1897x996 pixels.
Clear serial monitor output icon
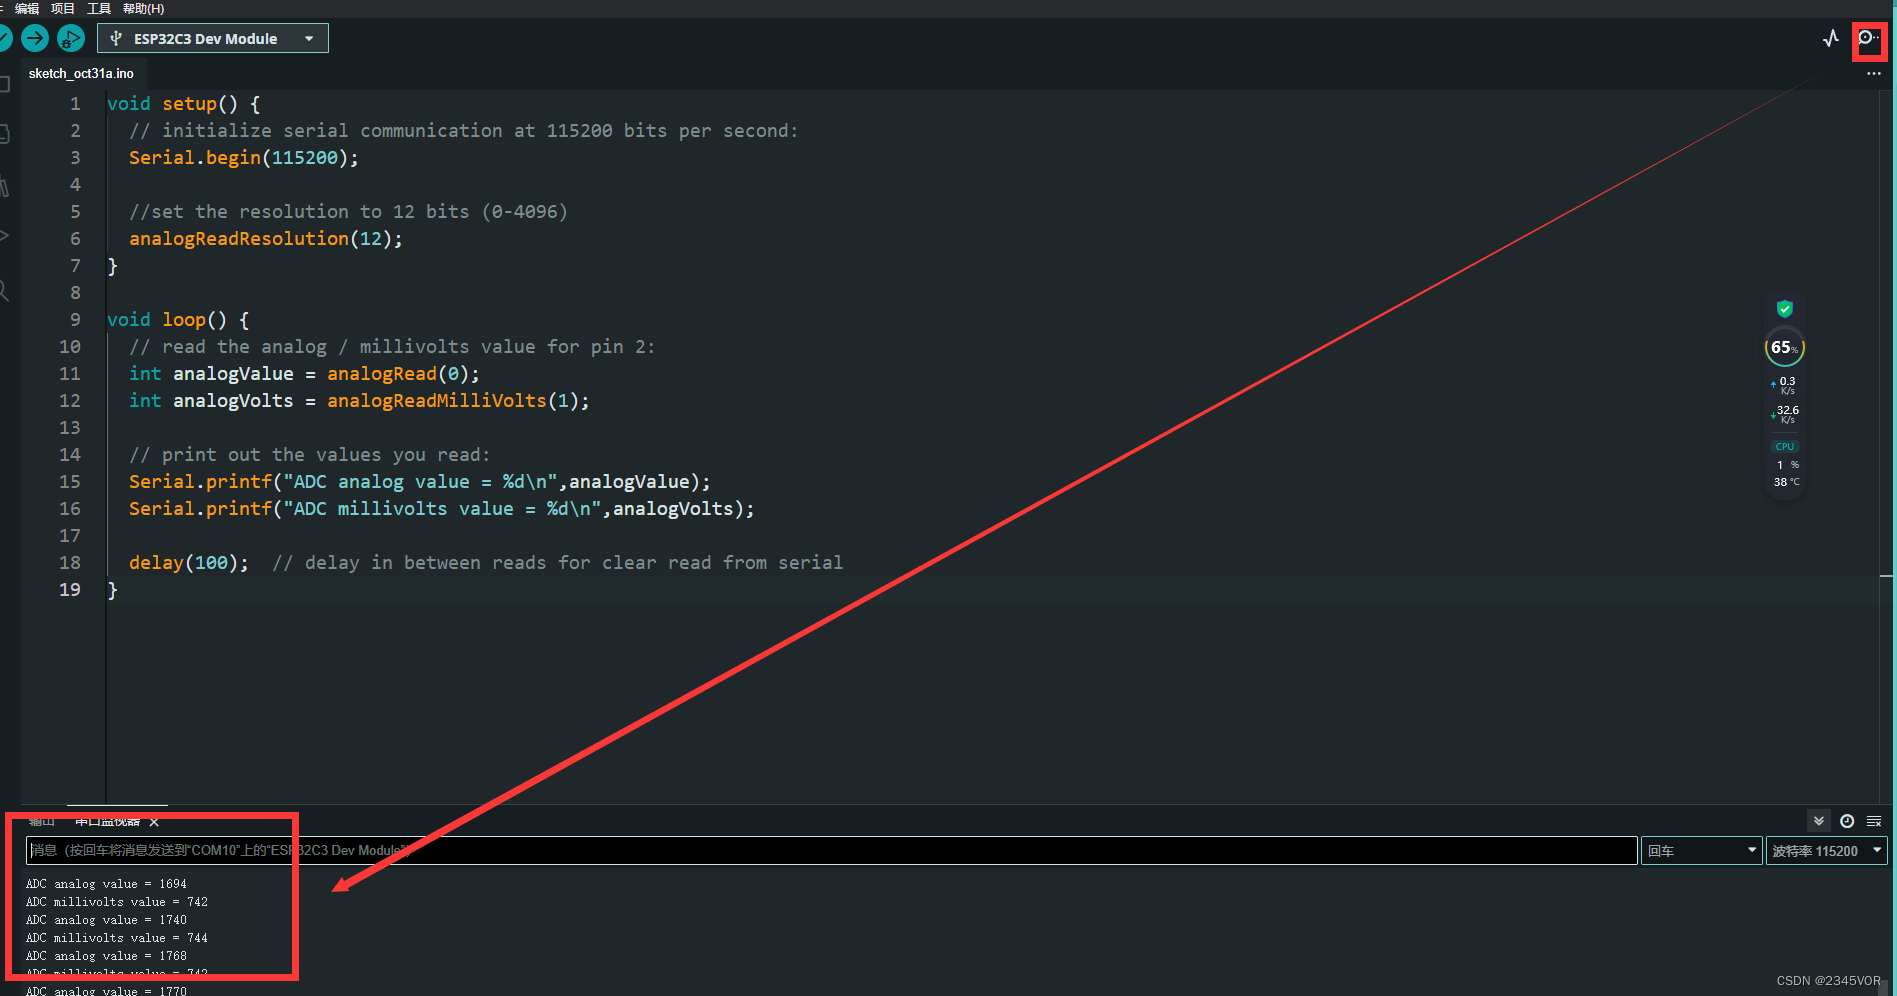1874,821
